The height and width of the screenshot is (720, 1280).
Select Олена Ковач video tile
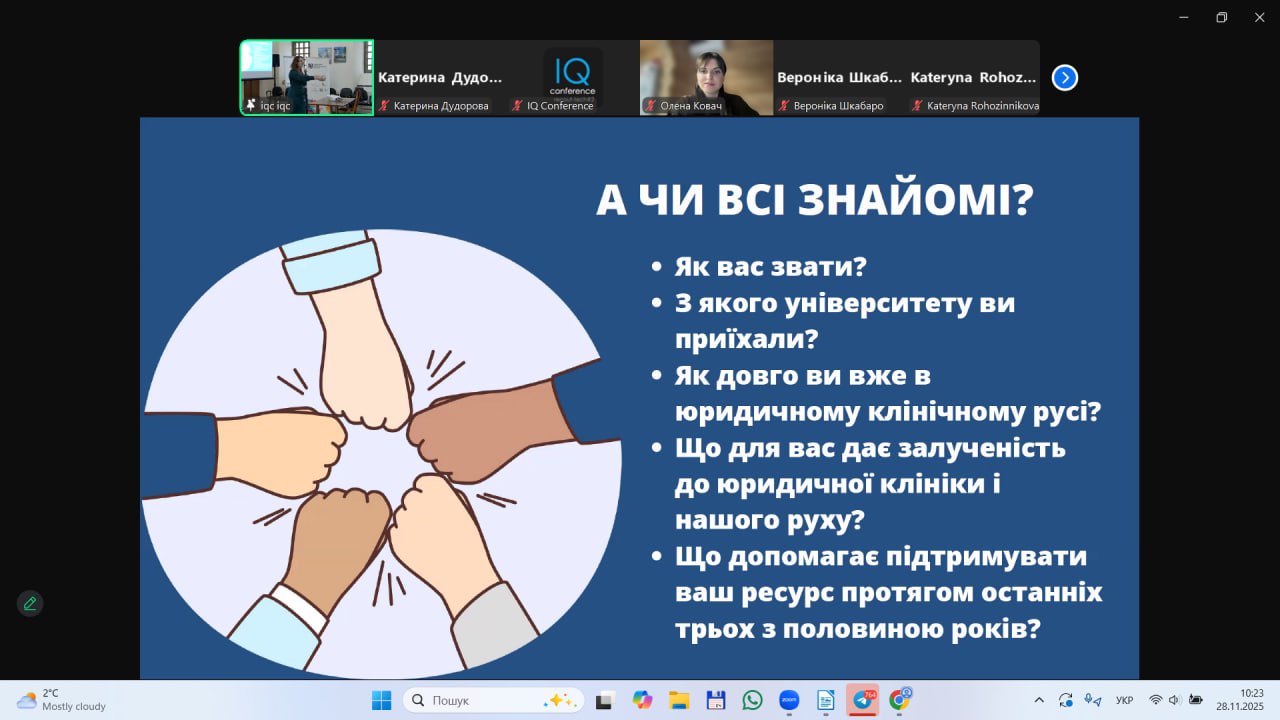pyautogui.click(x=706, y=77)
